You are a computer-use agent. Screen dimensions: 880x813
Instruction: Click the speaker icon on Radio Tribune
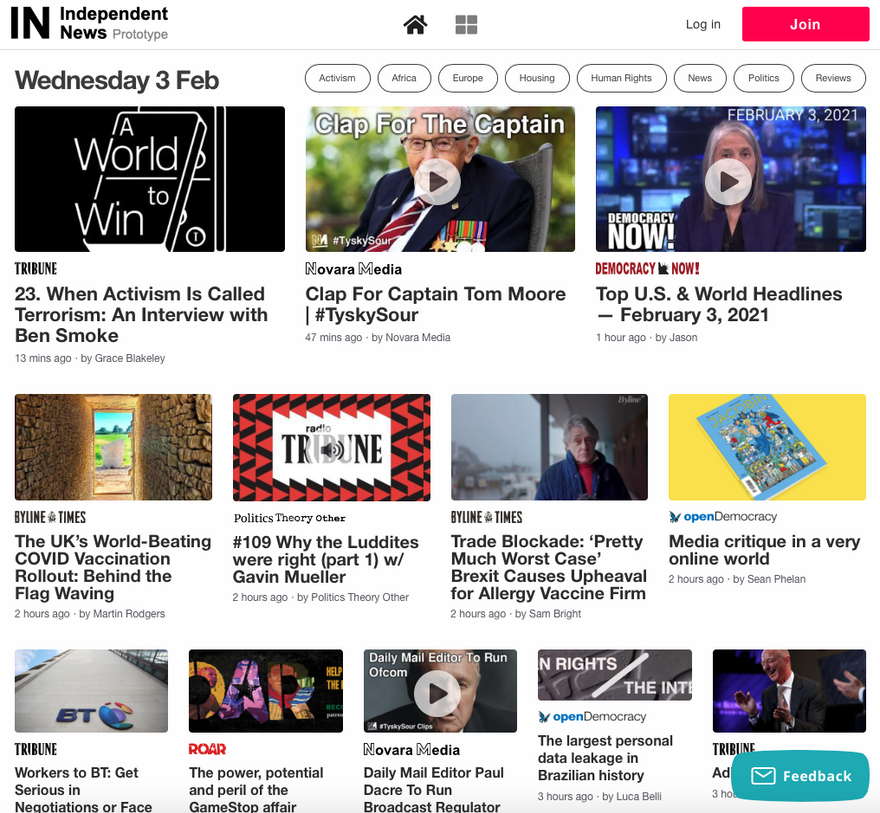(331, 451)
